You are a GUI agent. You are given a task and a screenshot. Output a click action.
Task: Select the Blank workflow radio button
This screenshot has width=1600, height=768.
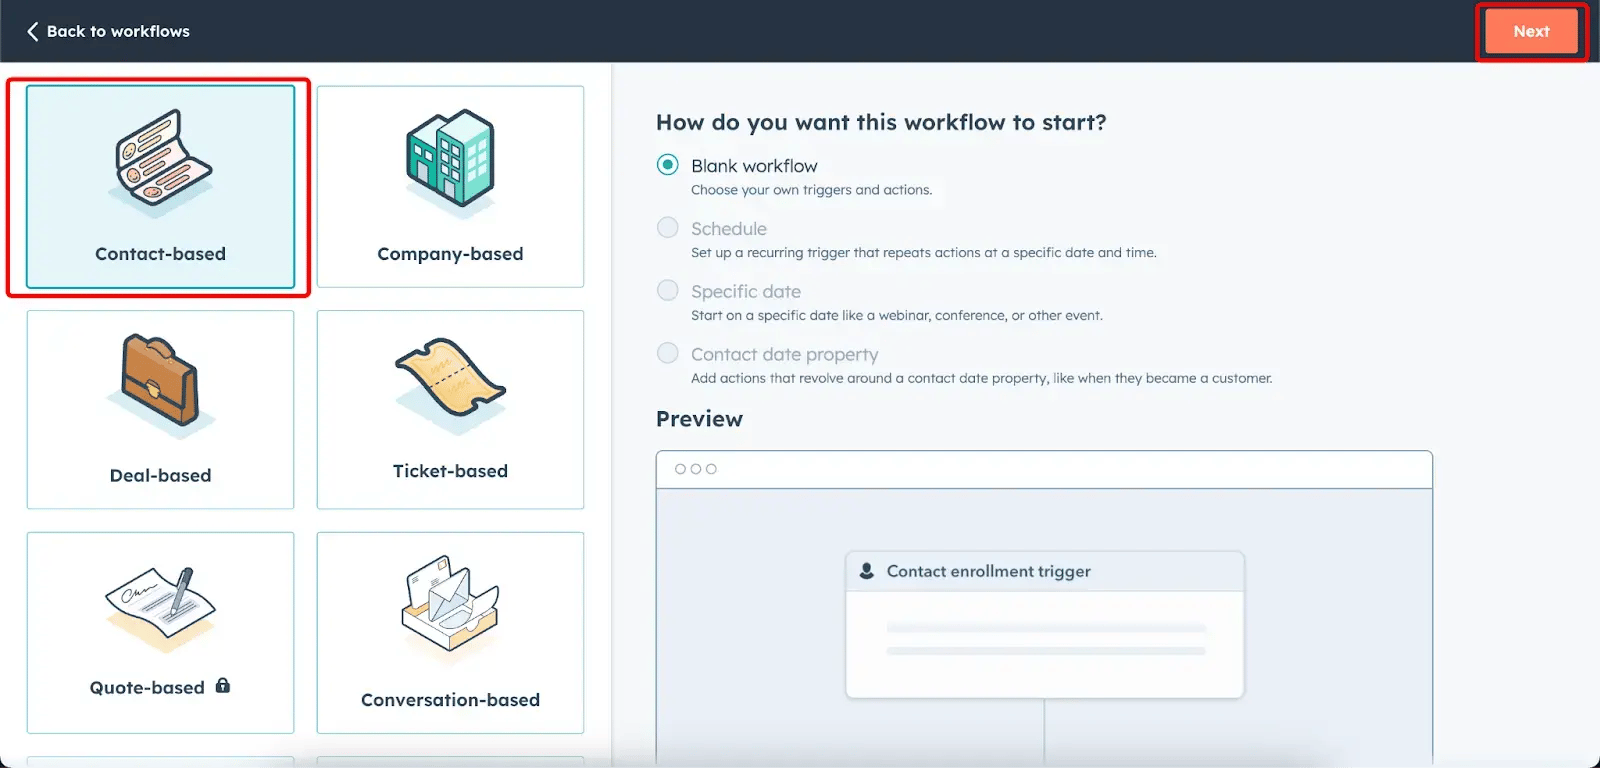point(667,165)
